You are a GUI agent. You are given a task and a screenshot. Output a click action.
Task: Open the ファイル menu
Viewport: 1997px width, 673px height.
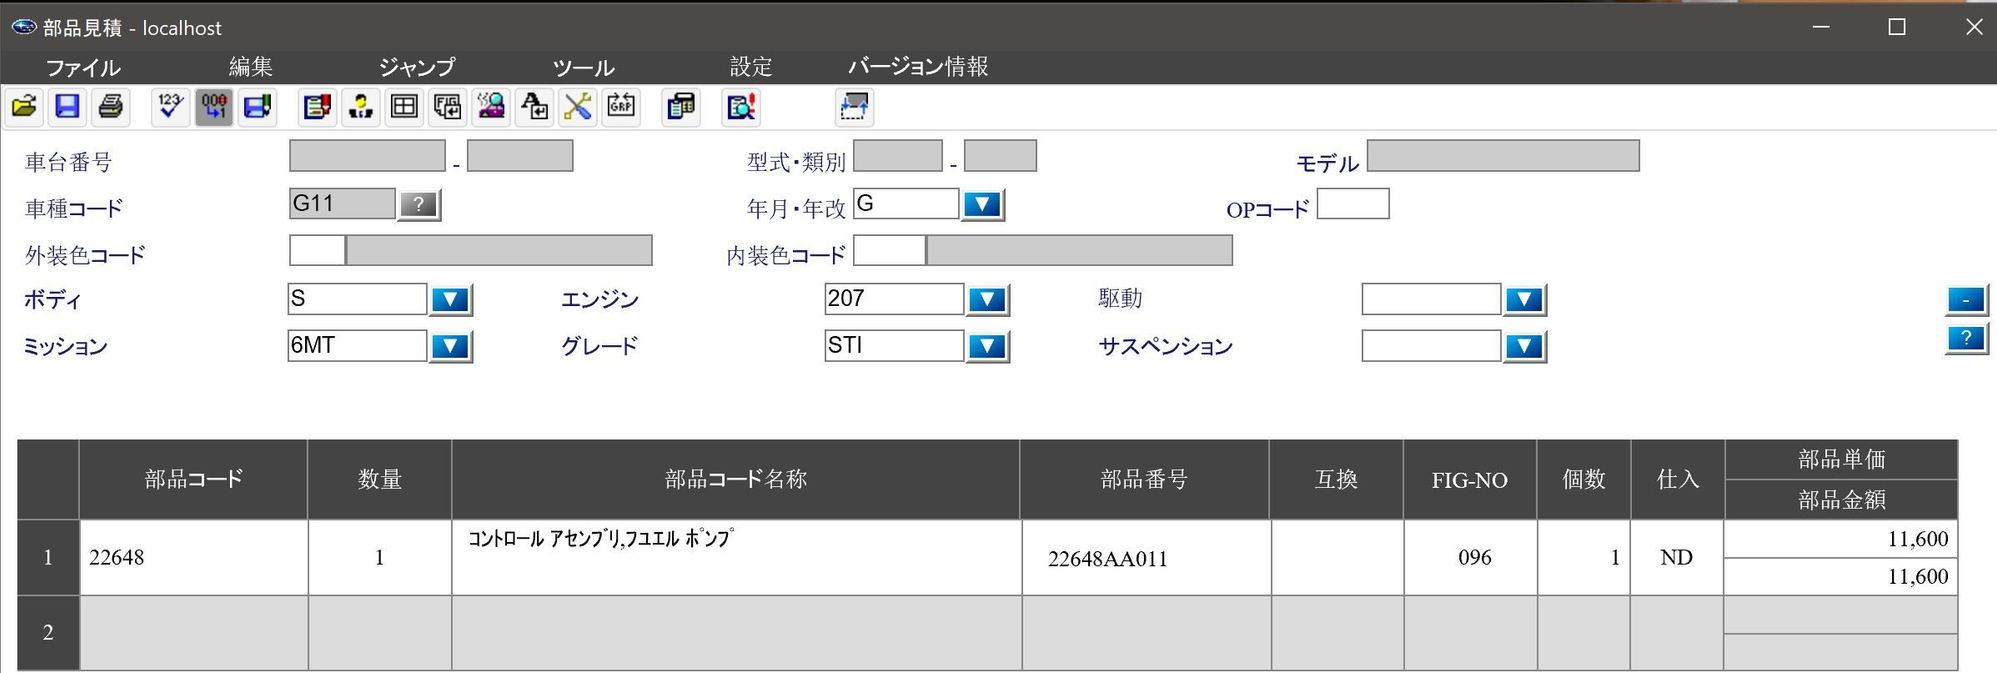pyautogui.click(x=83, y=67)
